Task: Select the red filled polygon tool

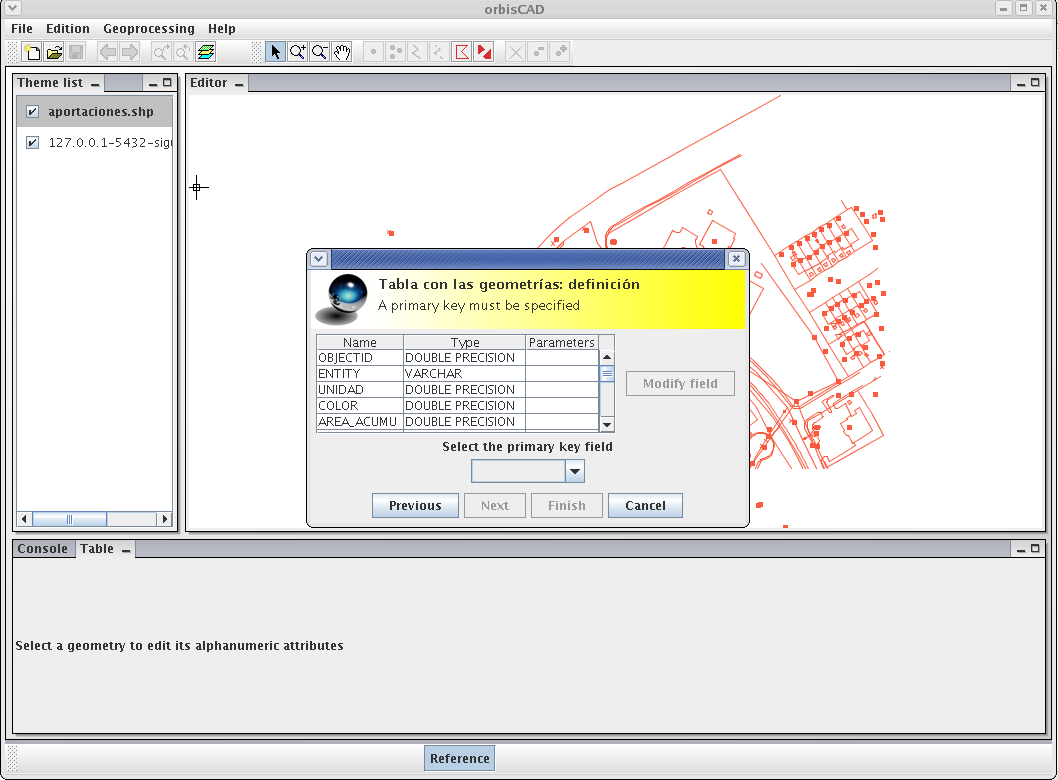Action: coord(484,52)
